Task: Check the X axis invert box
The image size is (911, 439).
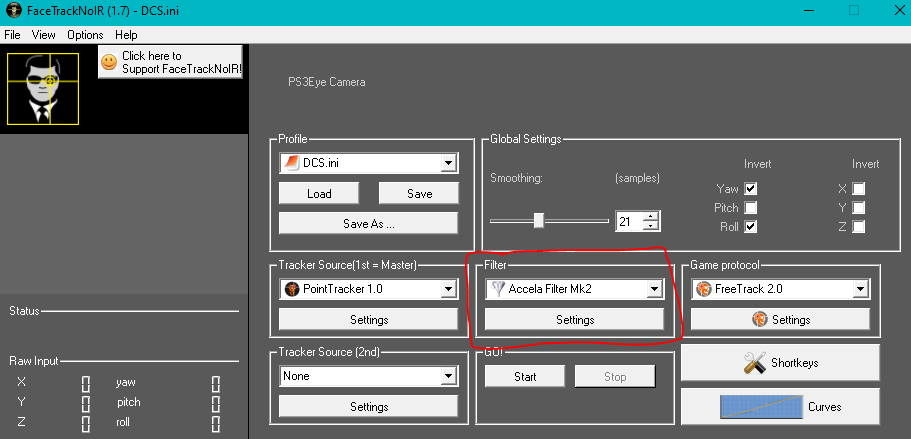Action: tap(858, 188)
